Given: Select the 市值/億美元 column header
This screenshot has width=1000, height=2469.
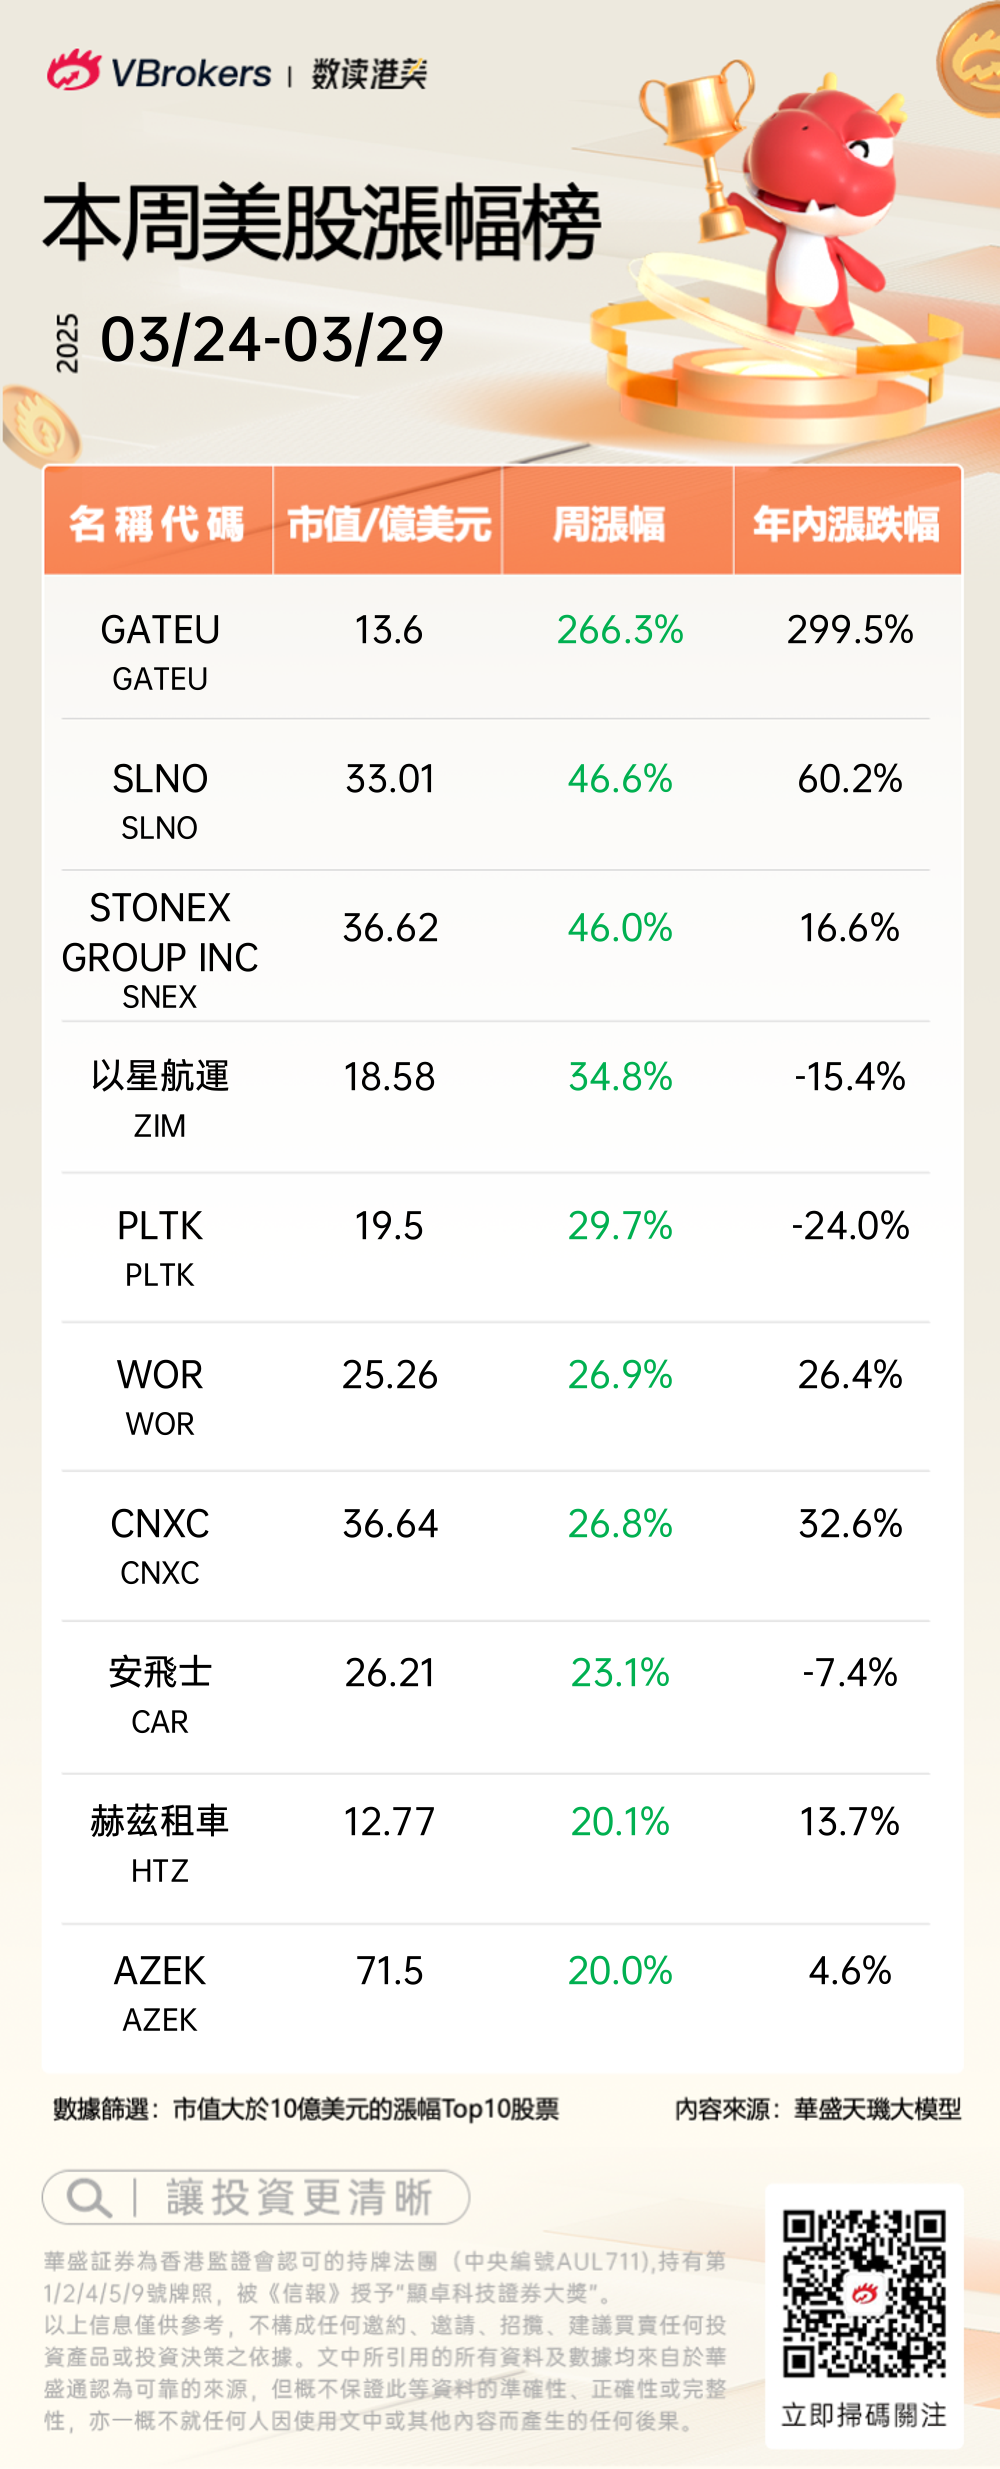Looking at the screenshot, I should (x=388, y=523).
